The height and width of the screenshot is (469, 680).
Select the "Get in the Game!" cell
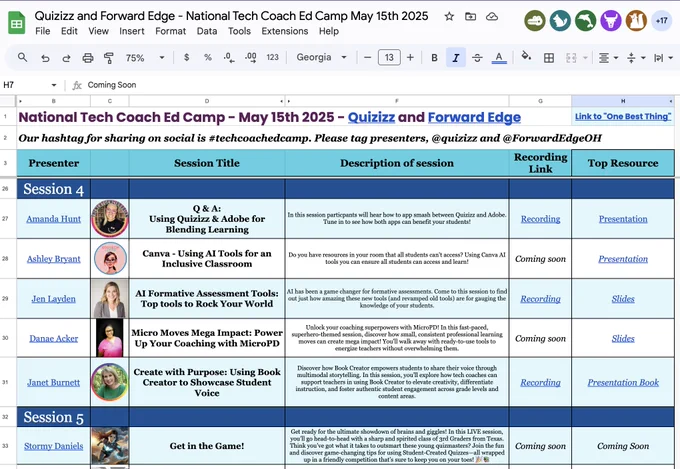207,446
